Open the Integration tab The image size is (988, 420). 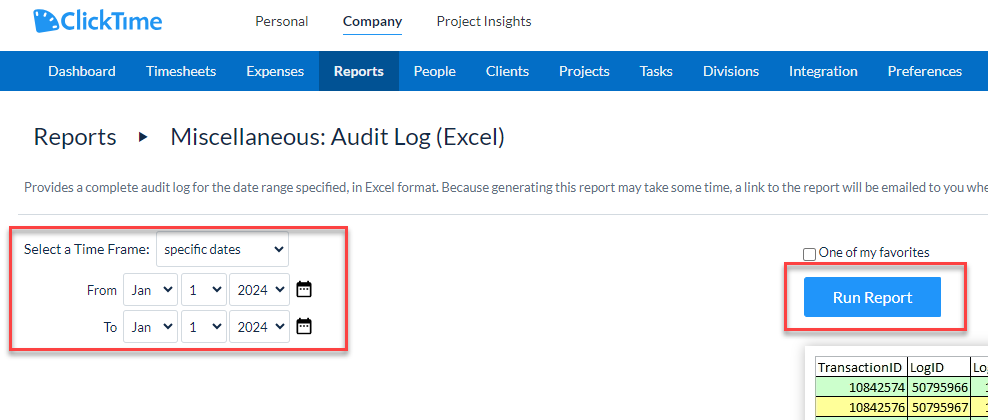click(x=823, y=71)
